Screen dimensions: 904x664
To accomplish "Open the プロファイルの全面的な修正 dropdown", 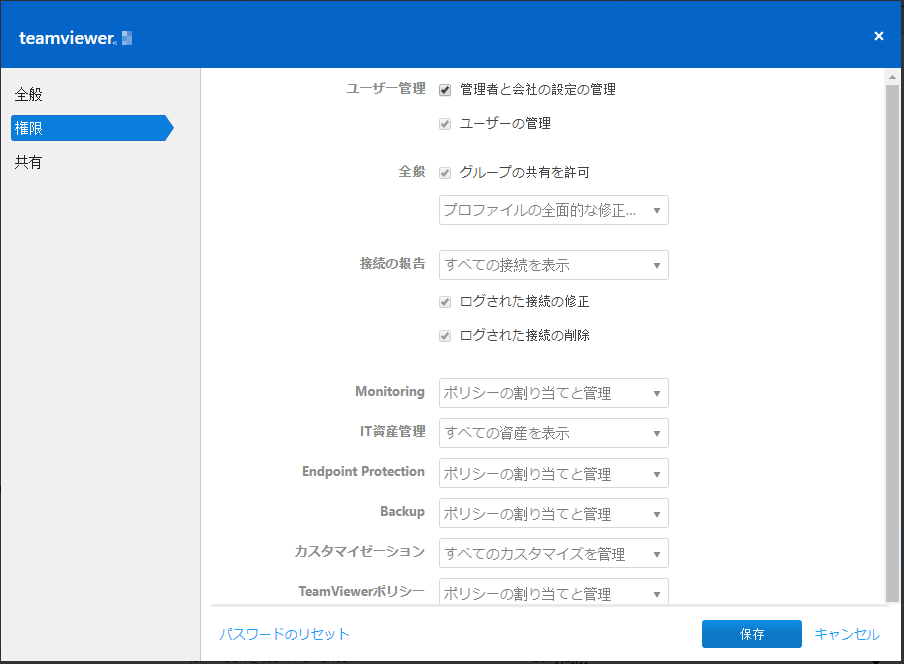I will point(553,210).
